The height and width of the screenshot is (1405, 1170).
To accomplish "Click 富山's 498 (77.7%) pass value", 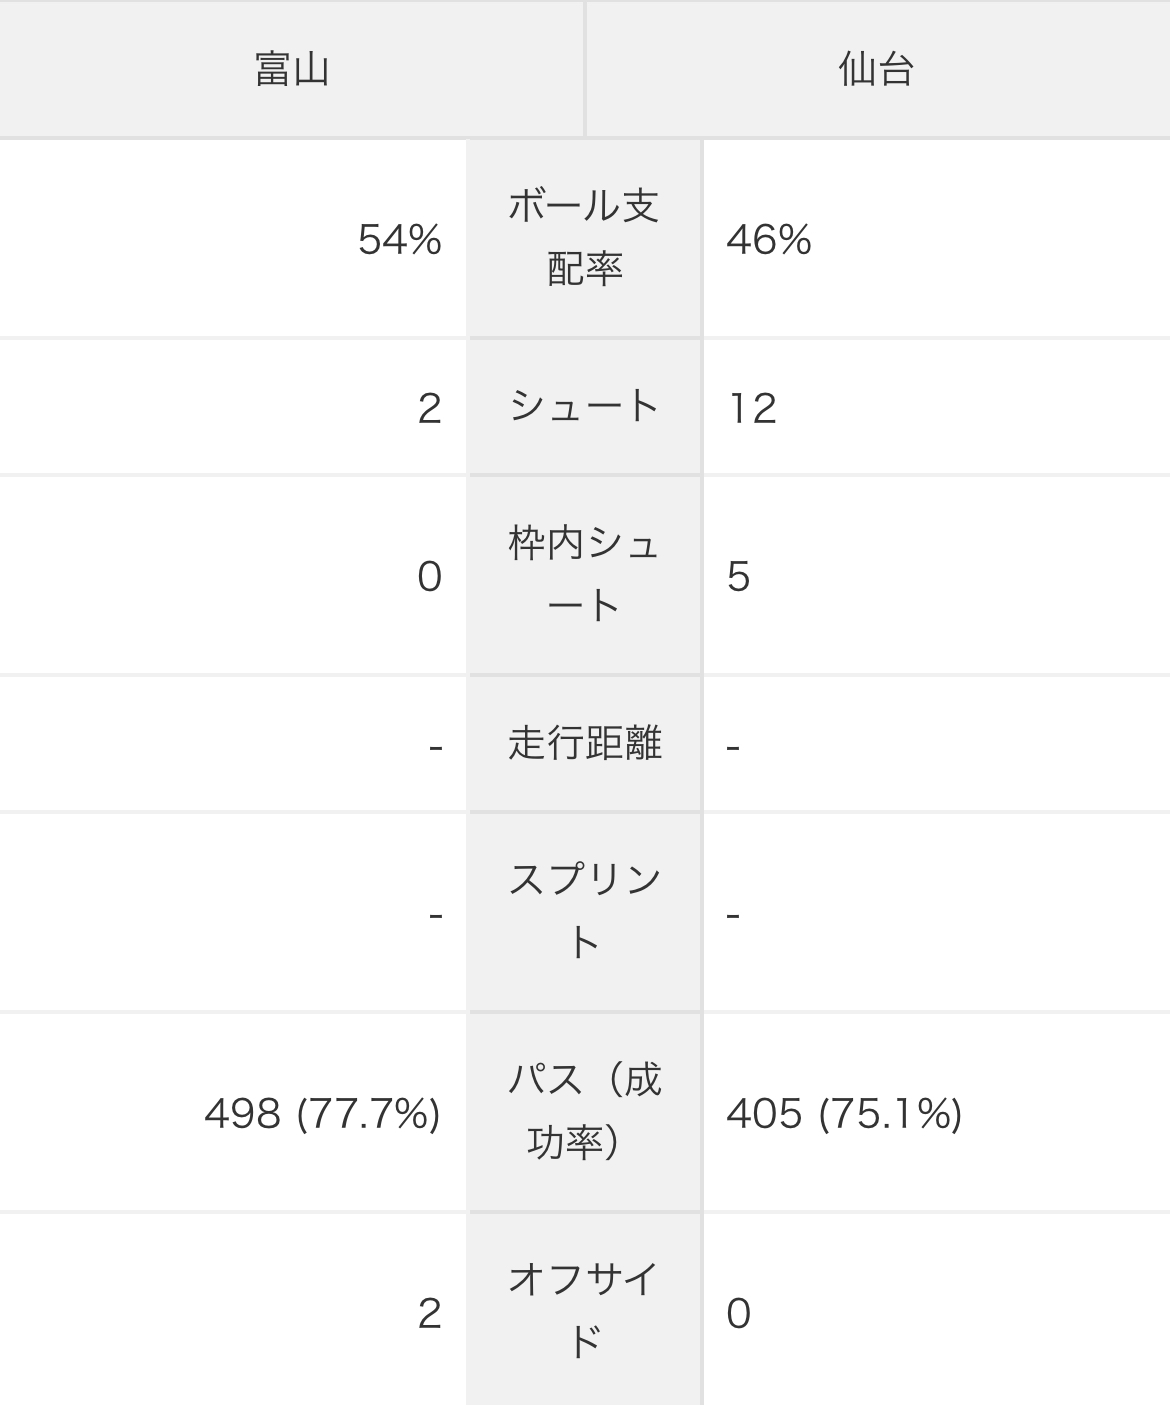I will pyautogui.click(x=323, y=1113).
